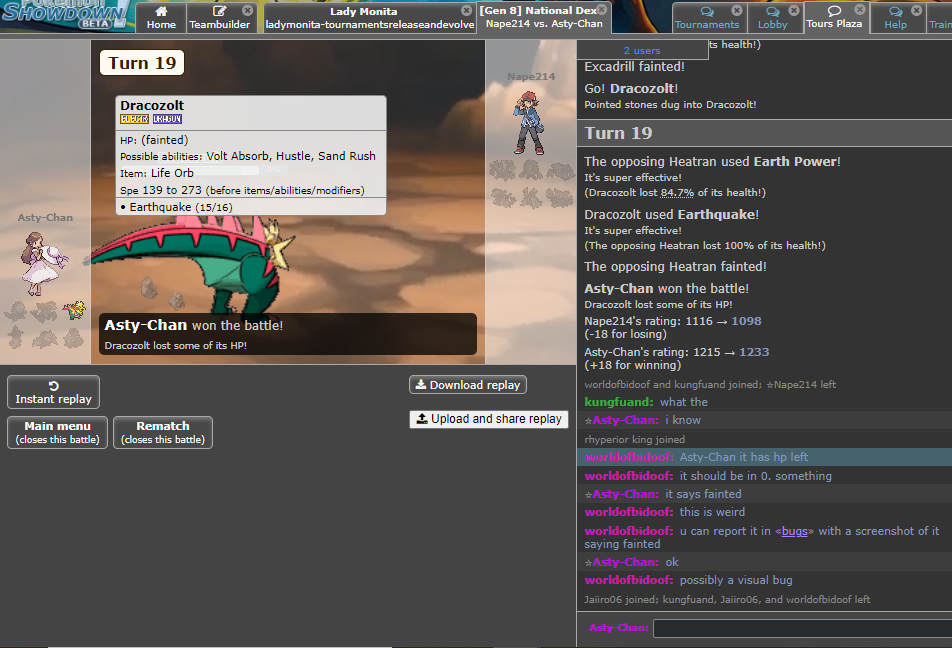
Task: Click the Teambuilder pencil edit icon
Action: (219, 11)
